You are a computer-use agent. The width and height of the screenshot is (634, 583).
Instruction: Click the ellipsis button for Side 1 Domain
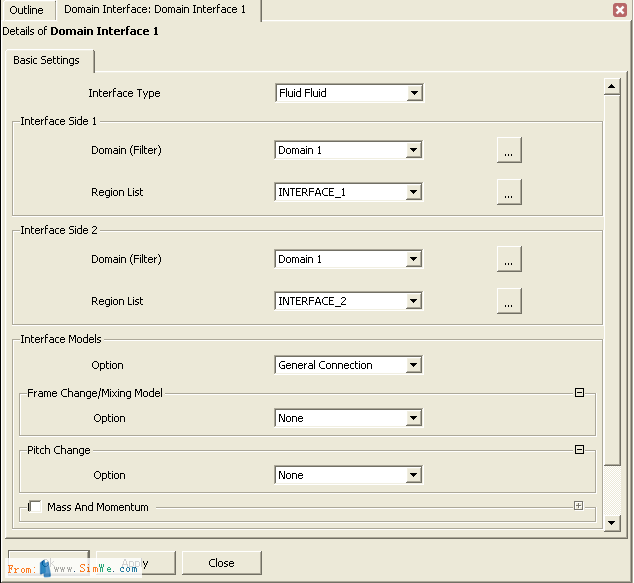[x=509, y=151]
